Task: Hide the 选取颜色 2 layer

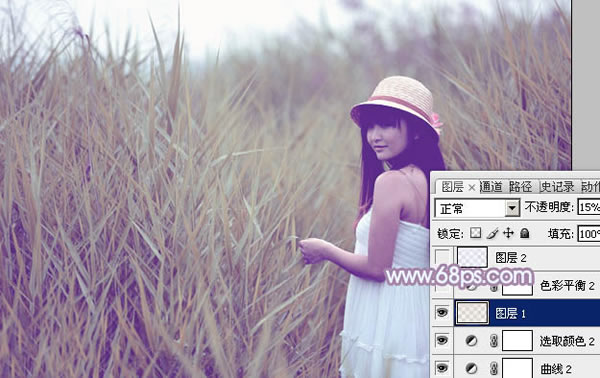Action: 442,340
